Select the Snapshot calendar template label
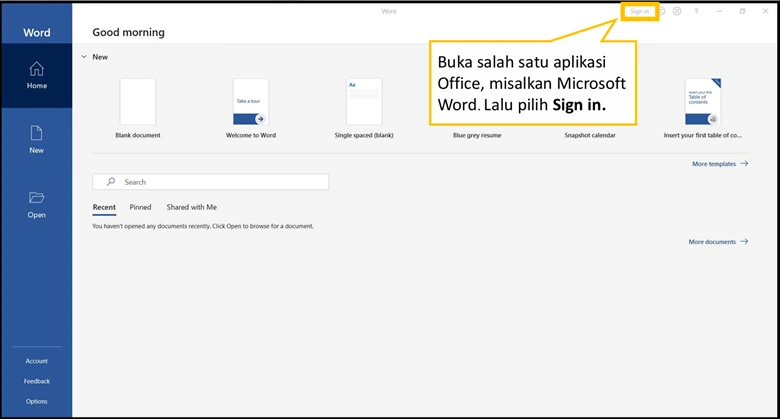 click(x=590, y=135)
